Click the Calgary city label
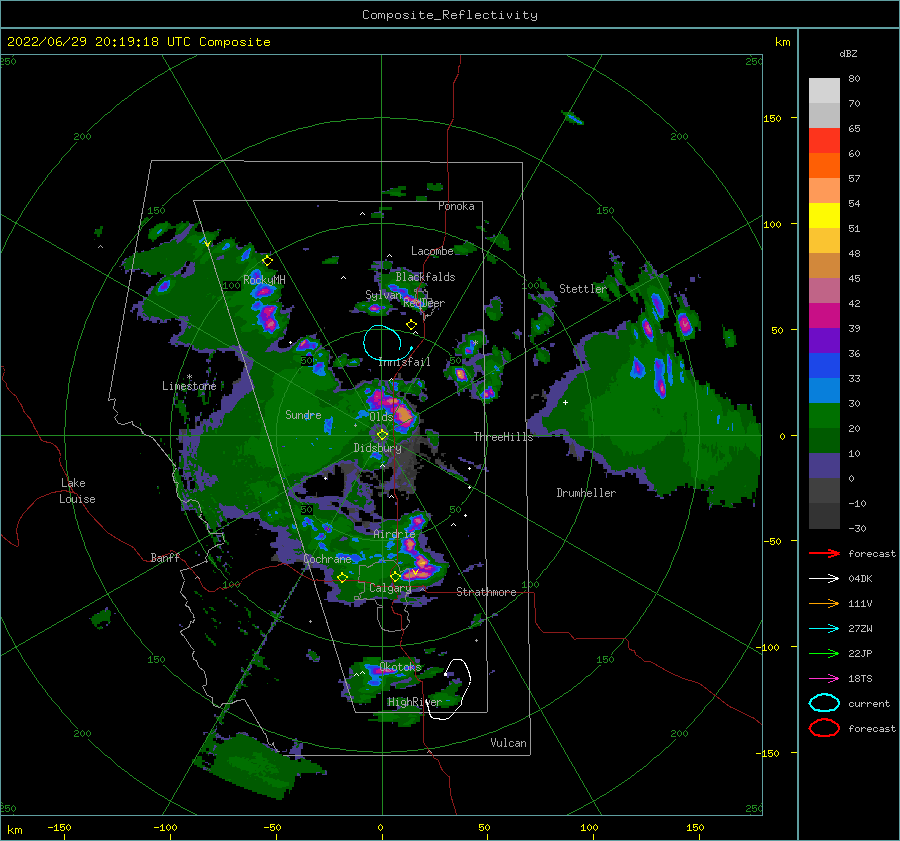Viewport: 900px width, 841px height. point(390,588)
